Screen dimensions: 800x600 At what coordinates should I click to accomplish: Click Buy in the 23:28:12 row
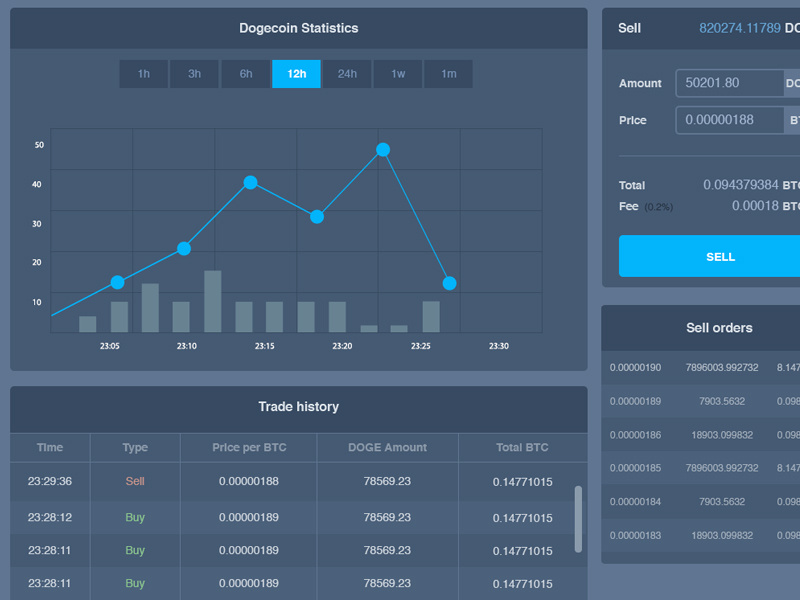(135, 517)
